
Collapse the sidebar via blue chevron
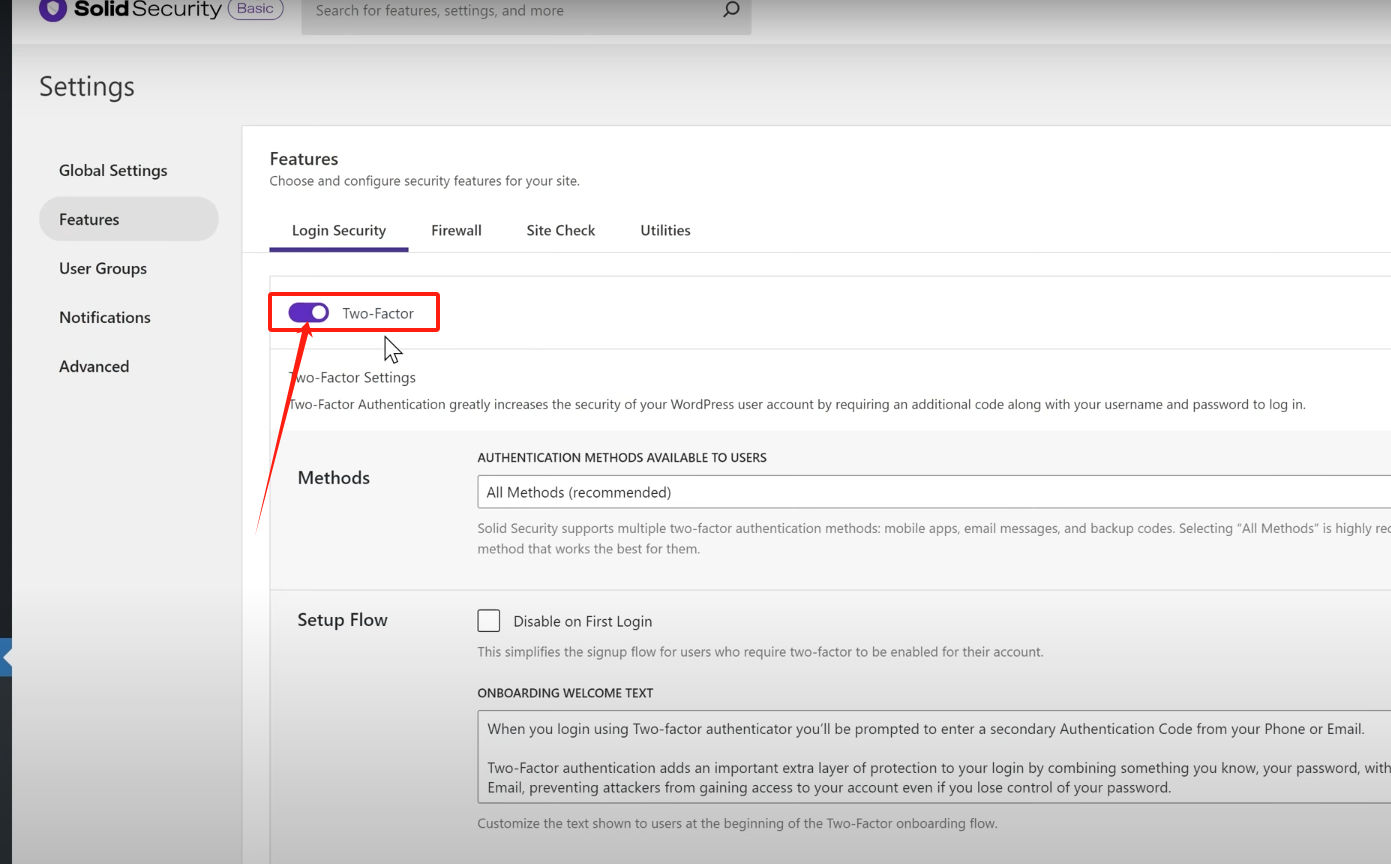pyautogui.click(x=6, y=657)
